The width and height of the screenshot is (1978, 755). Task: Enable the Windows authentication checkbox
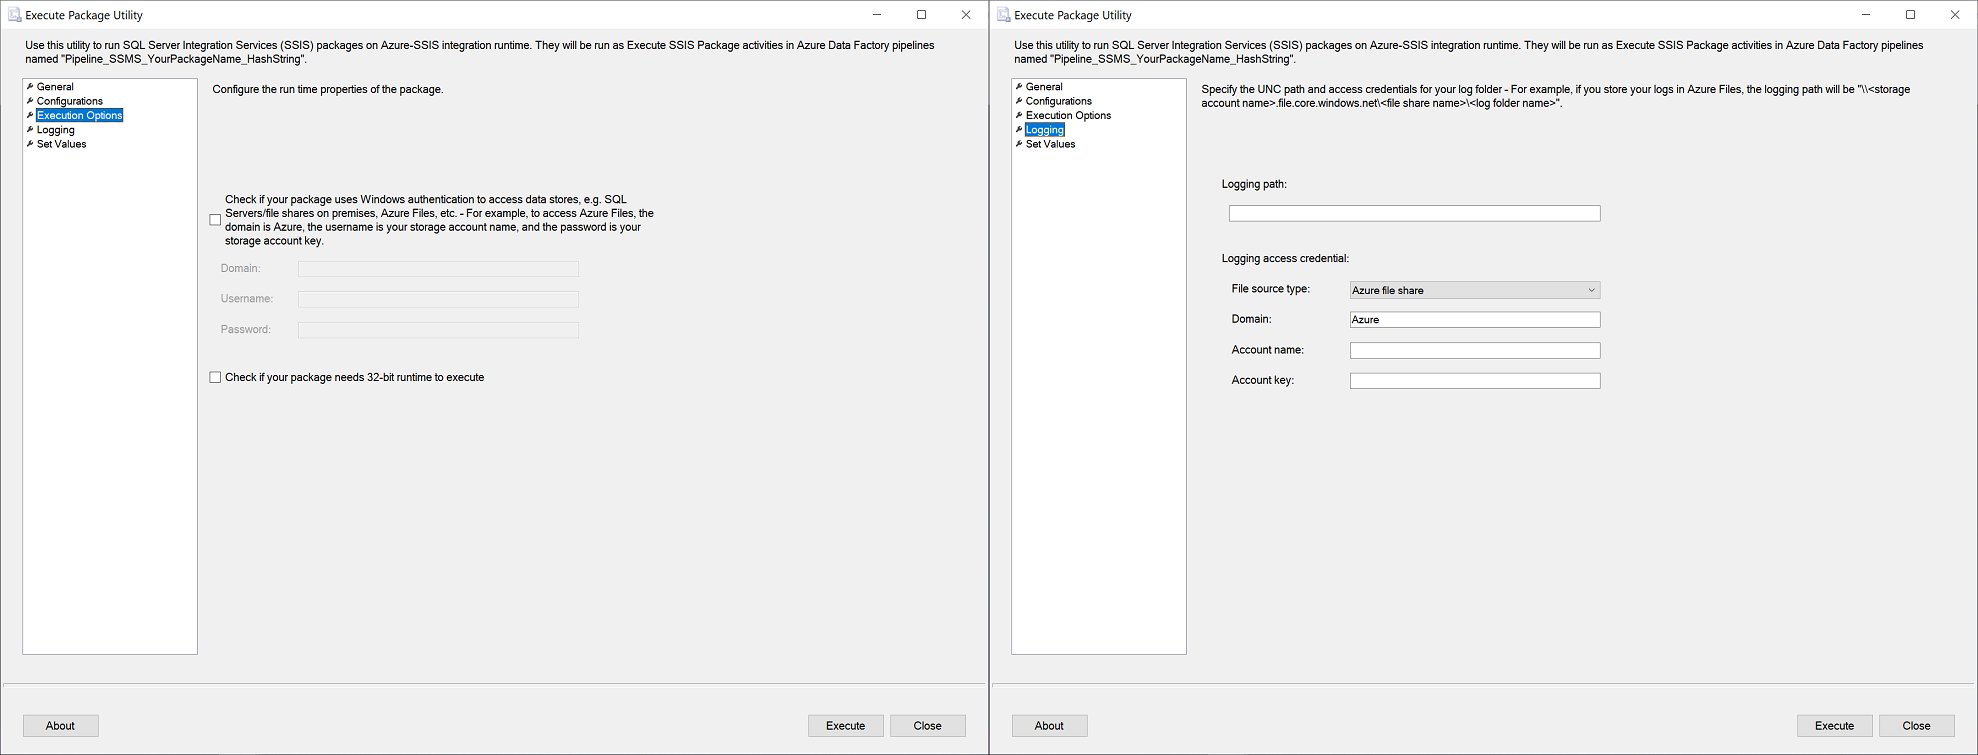(x=215, y=220)
